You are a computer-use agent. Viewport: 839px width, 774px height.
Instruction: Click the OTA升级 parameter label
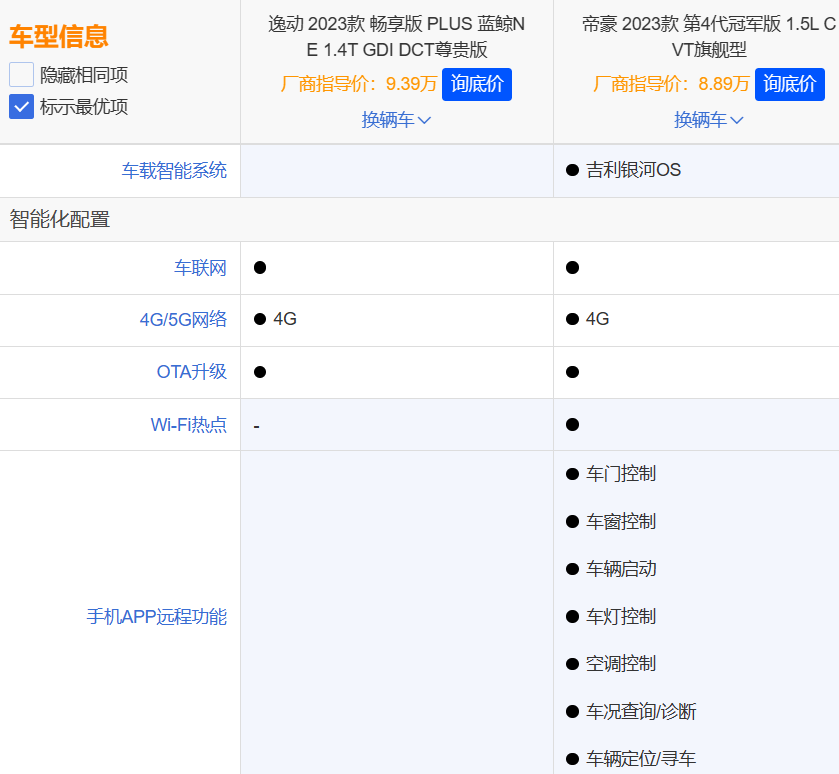pyautogui.click(x=191, y=372)
